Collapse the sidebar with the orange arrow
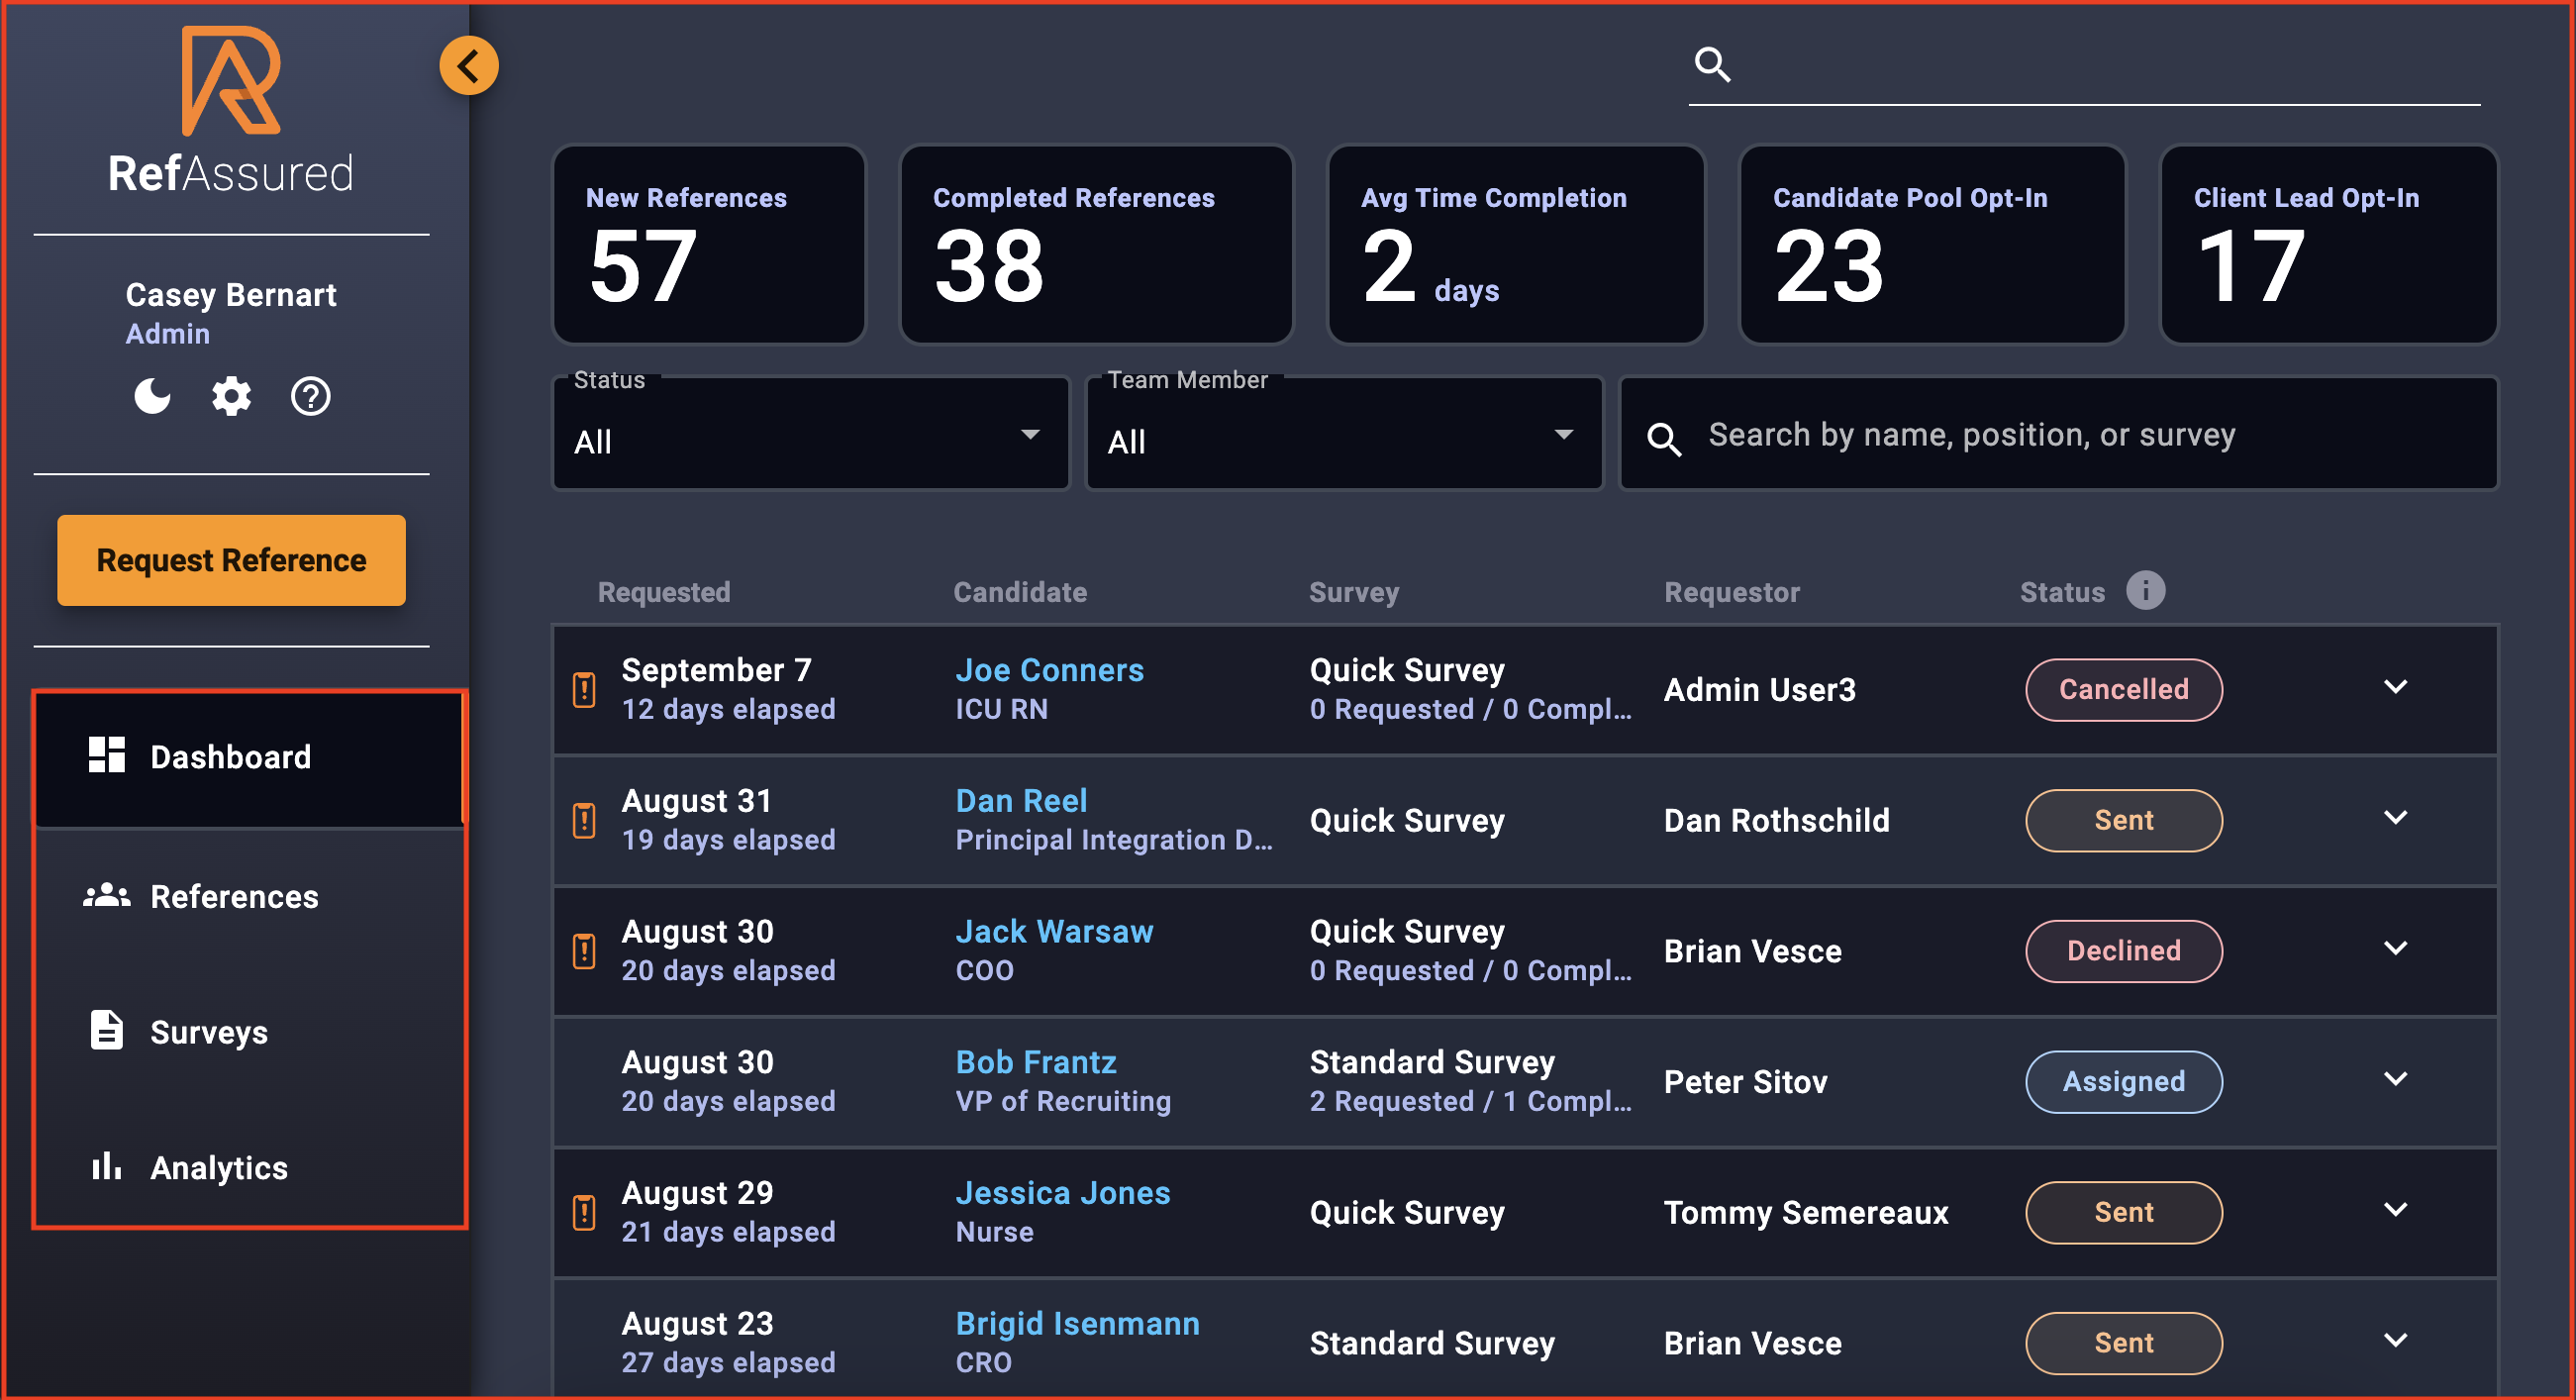 pos(469,66)
